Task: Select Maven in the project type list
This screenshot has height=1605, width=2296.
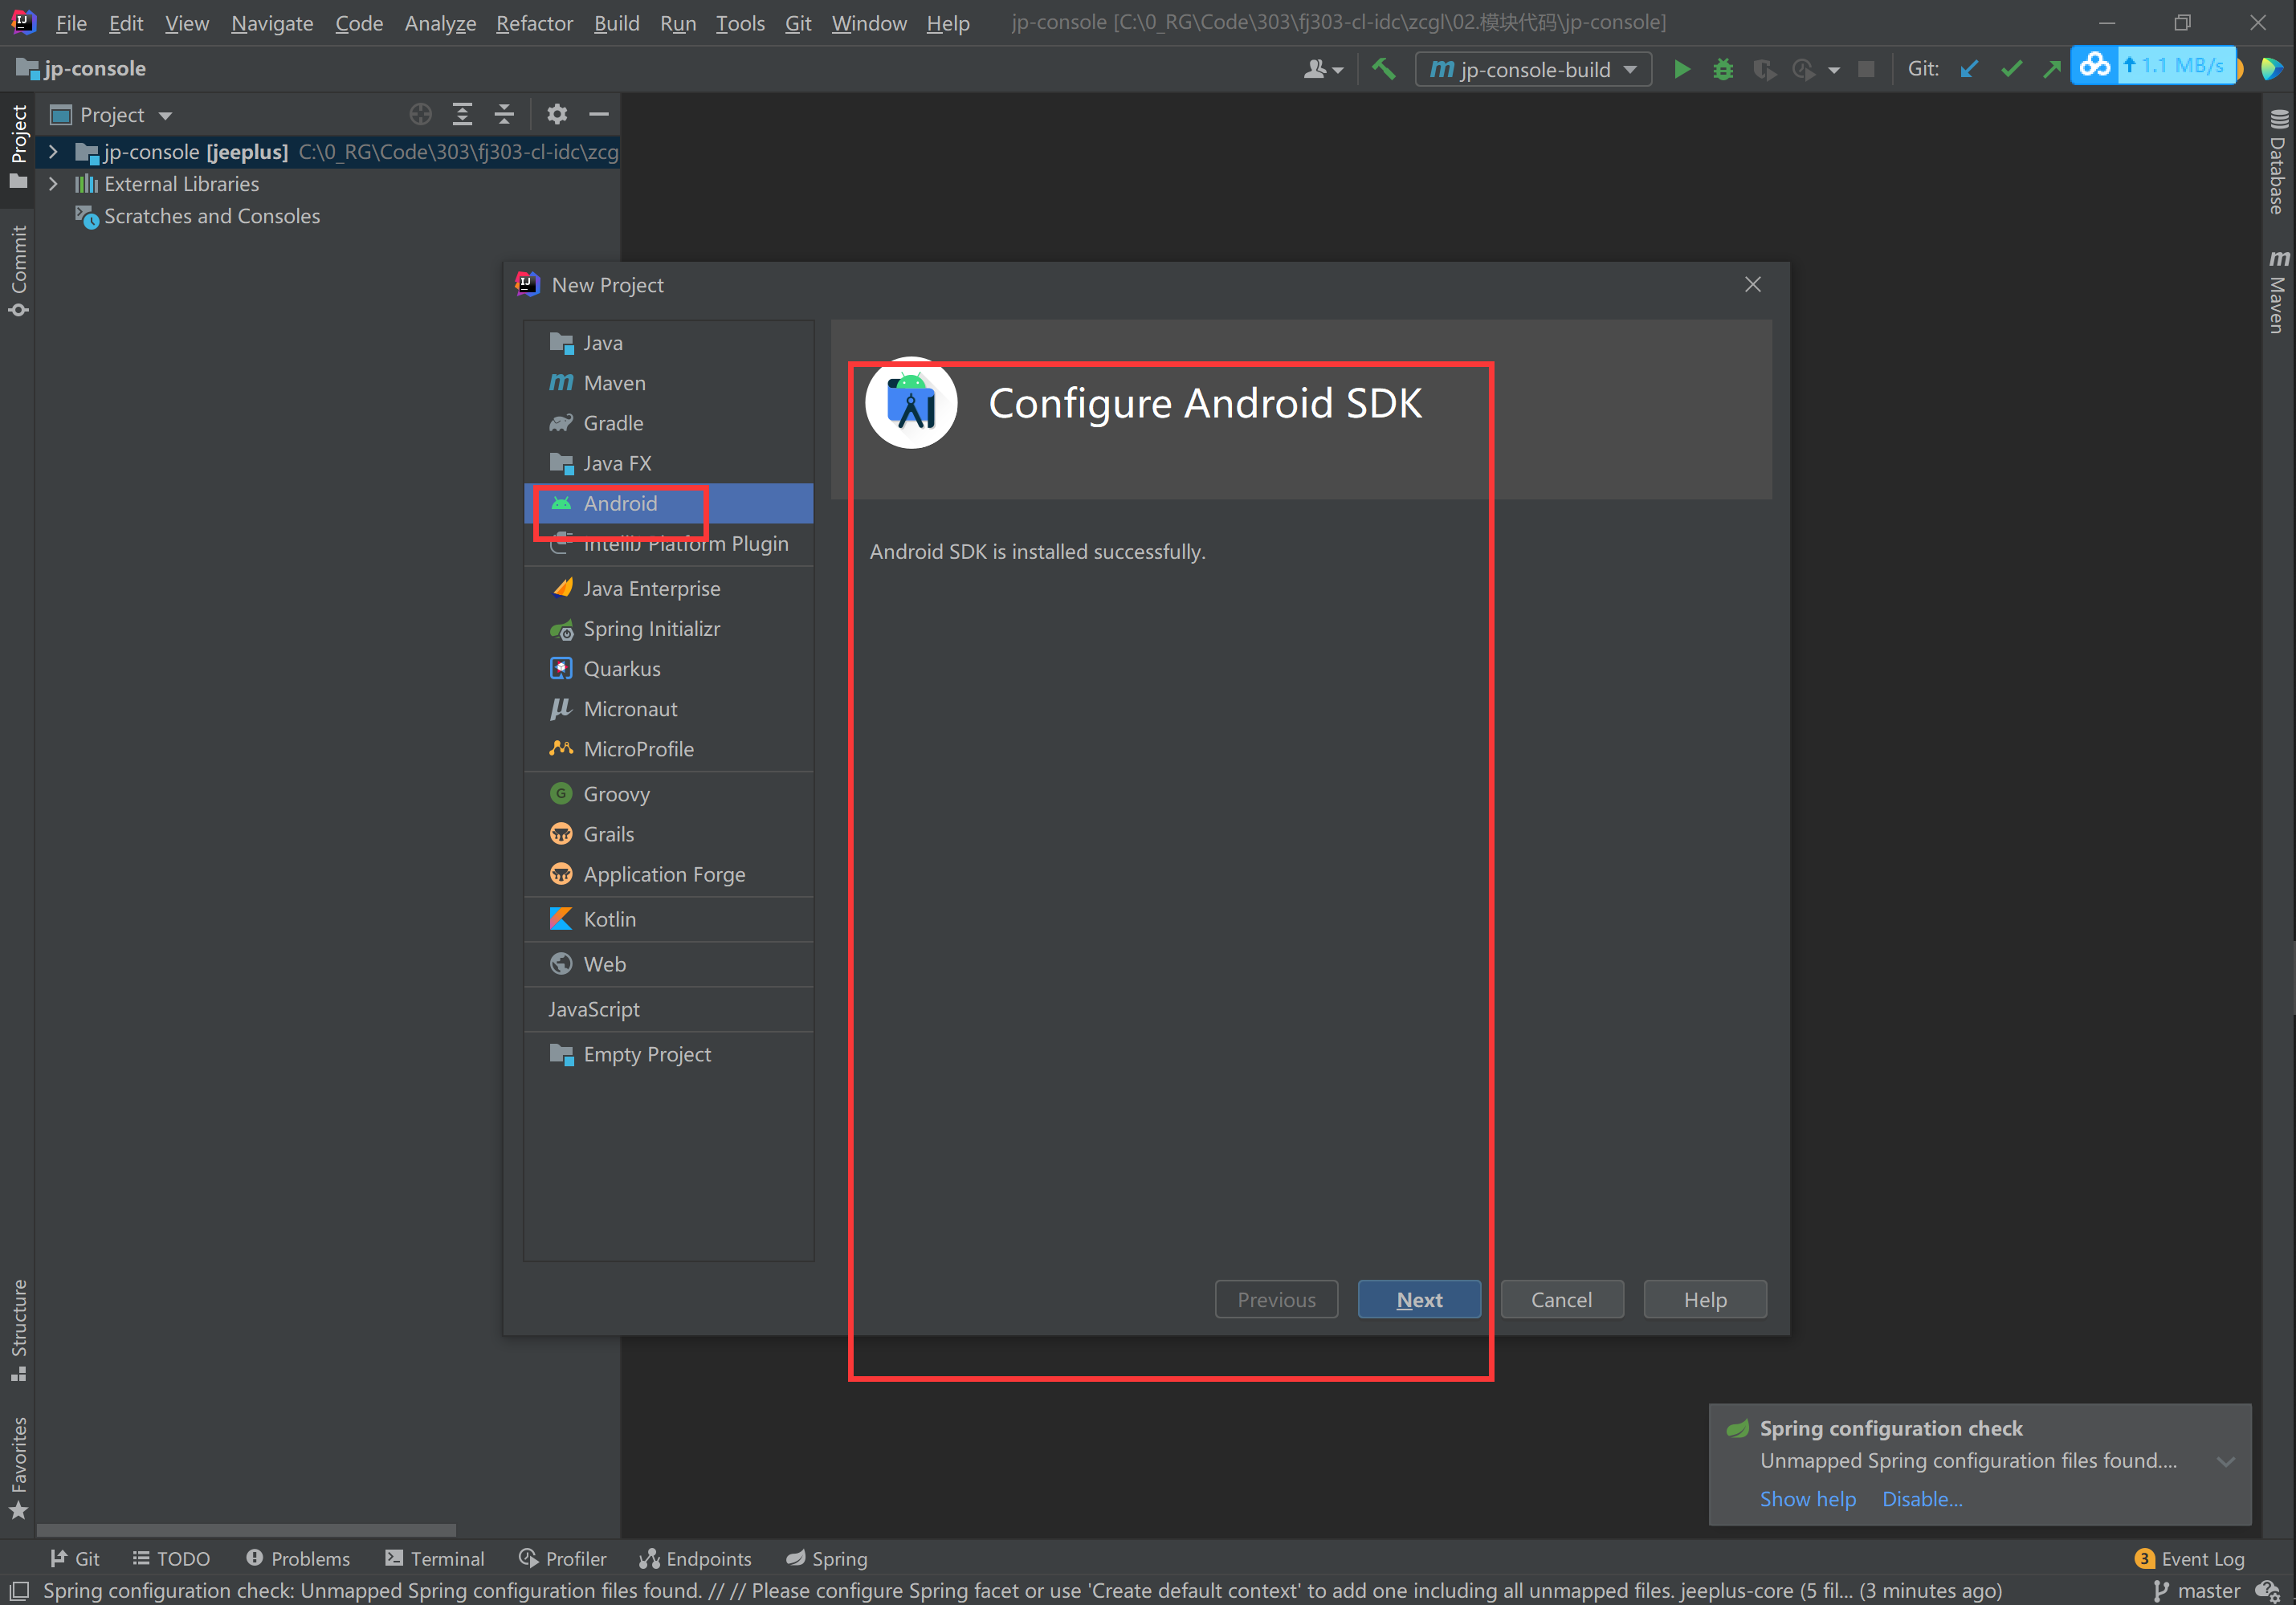Action: [668, 383]
